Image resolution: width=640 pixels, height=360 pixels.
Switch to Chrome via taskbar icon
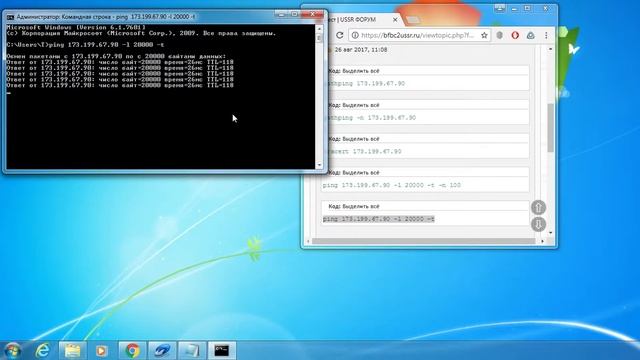132,351
